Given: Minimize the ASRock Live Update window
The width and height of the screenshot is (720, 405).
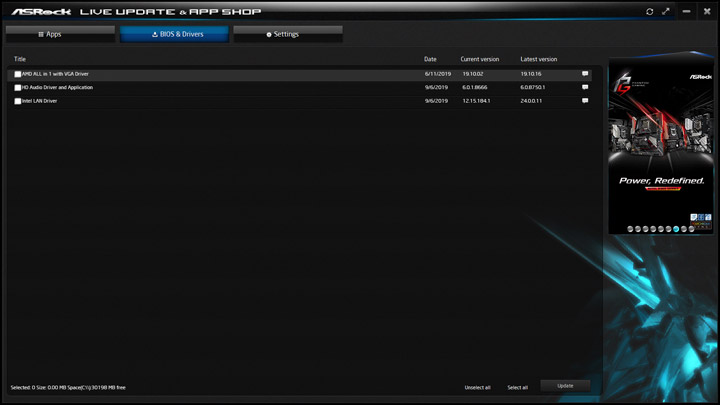Looking at the screenshot, I should 686,11.
